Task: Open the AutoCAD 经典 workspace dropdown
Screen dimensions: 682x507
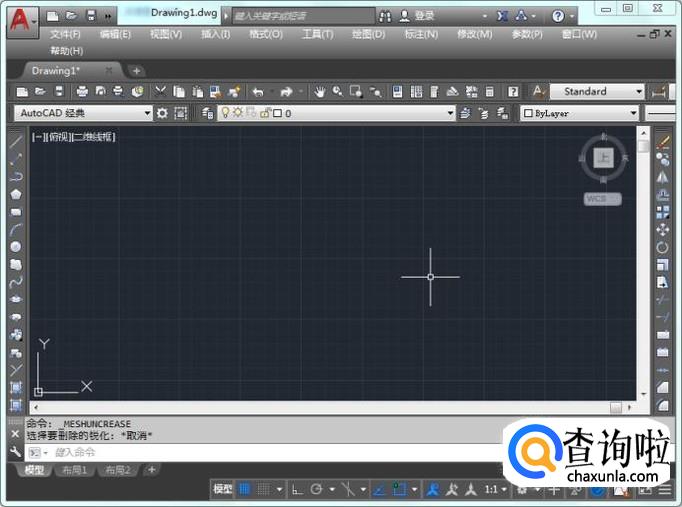Action: tap(84, 113)
